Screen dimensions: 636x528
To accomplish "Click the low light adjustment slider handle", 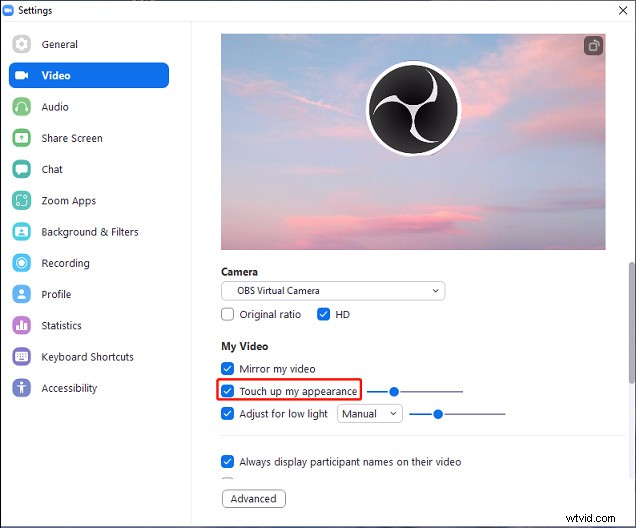I will [438, 414].
